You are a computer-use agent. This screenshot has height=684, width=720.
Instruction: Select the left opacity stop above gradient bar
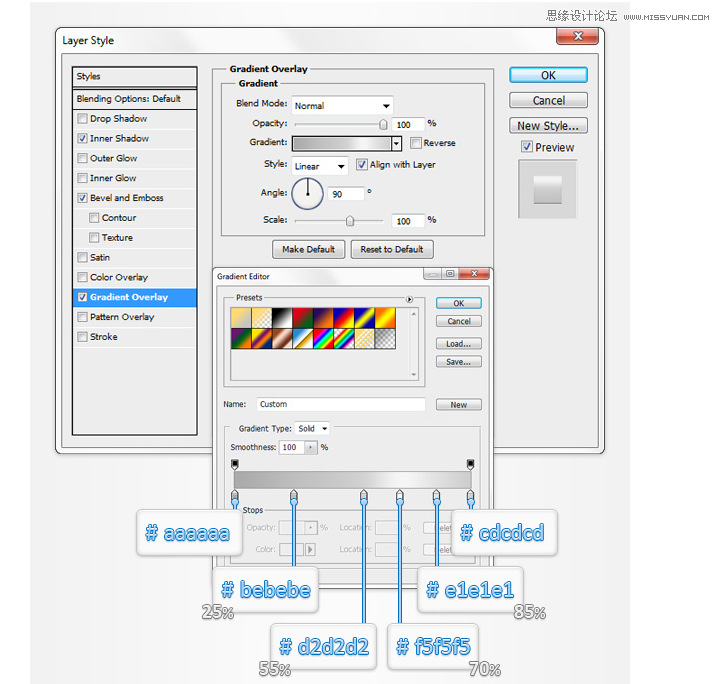pyautogui.click(x=235, y=464)
